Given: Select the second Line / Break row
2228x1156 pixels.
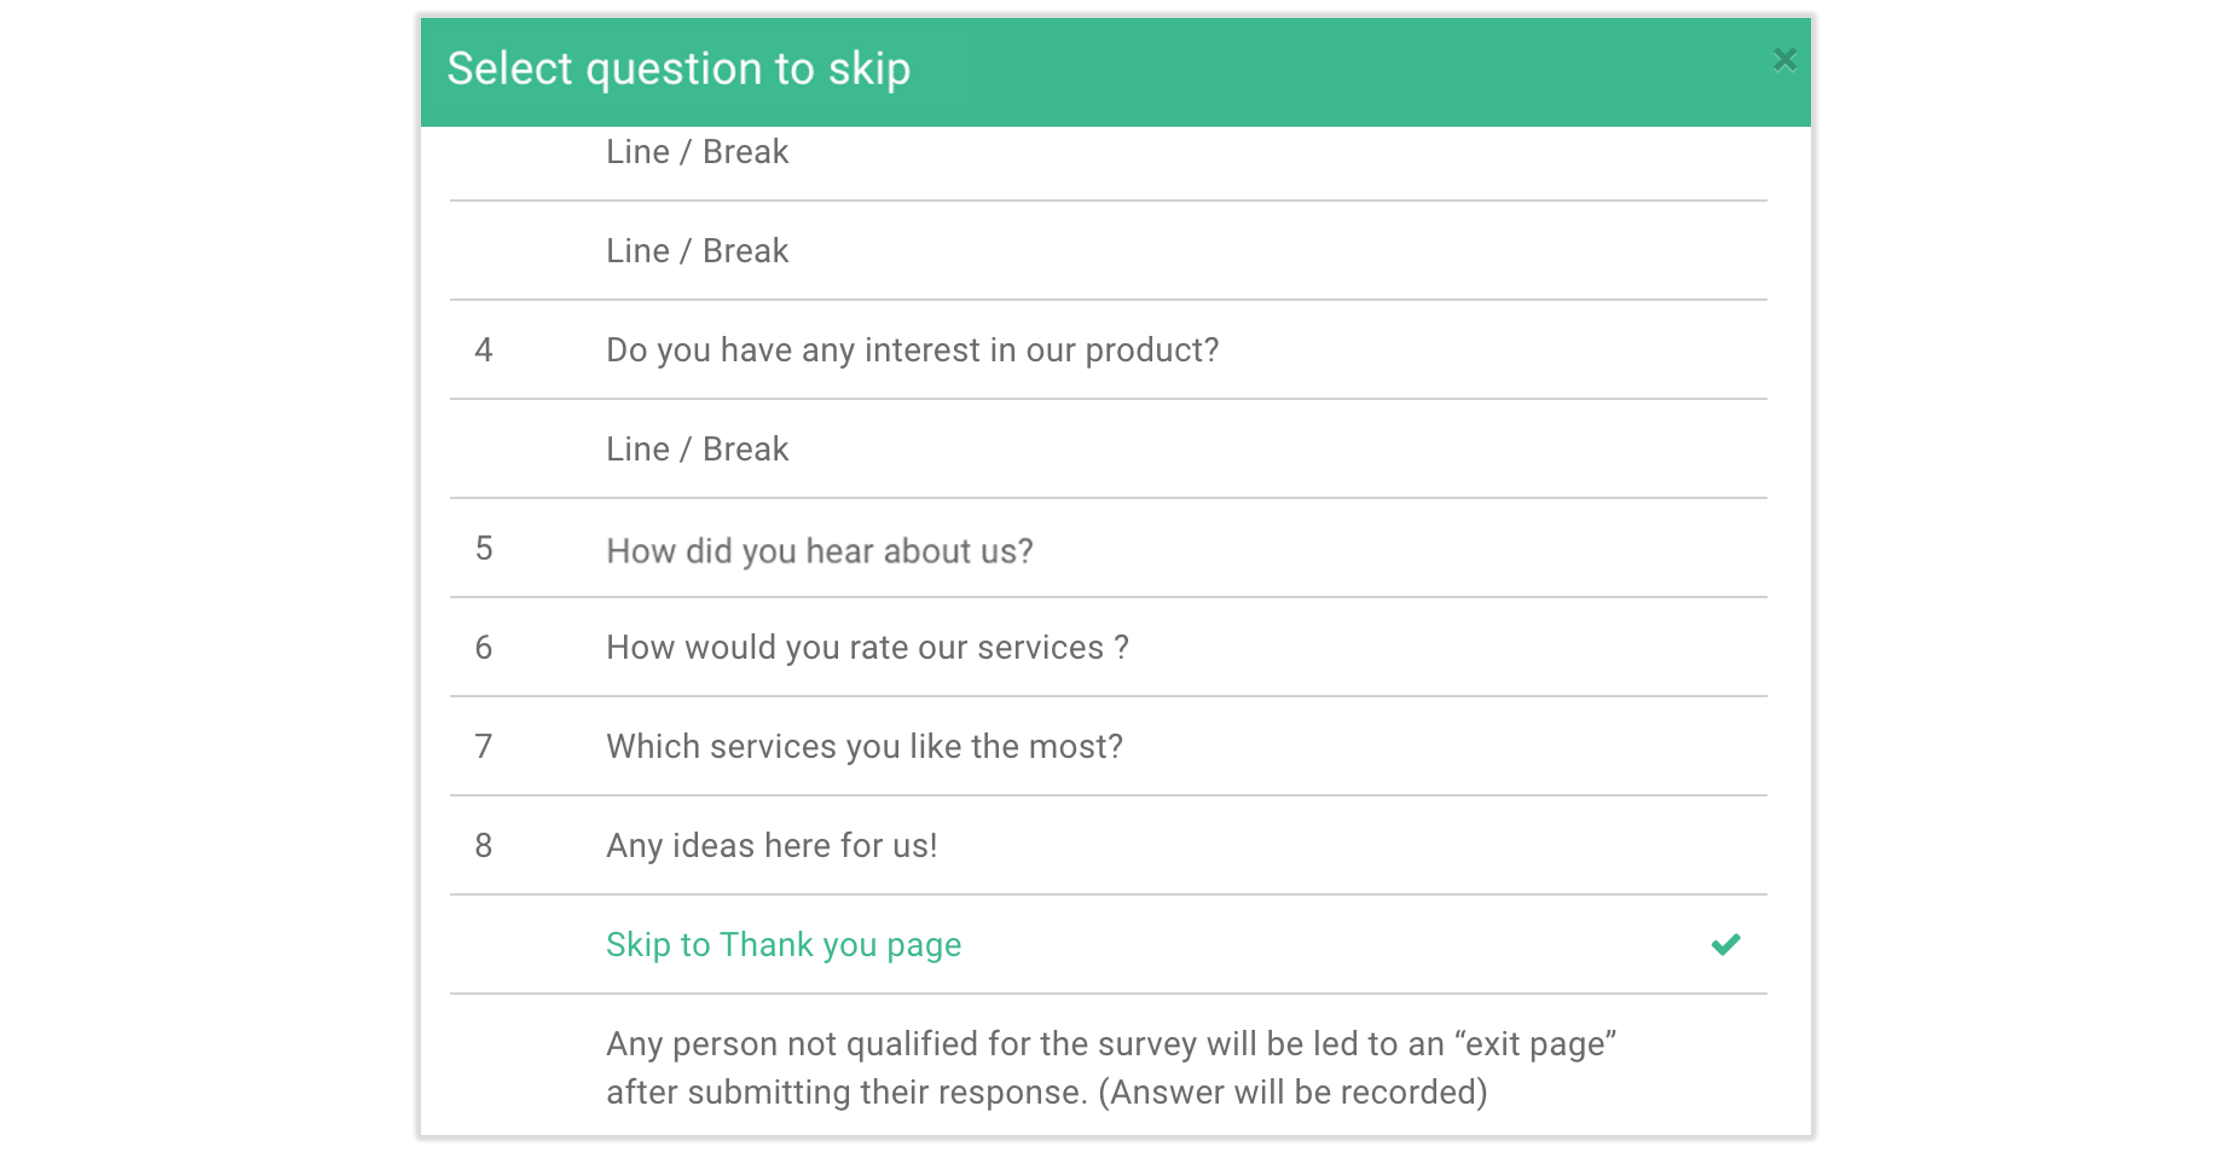Looking at the screenshot, I should (x=697, y=250).
